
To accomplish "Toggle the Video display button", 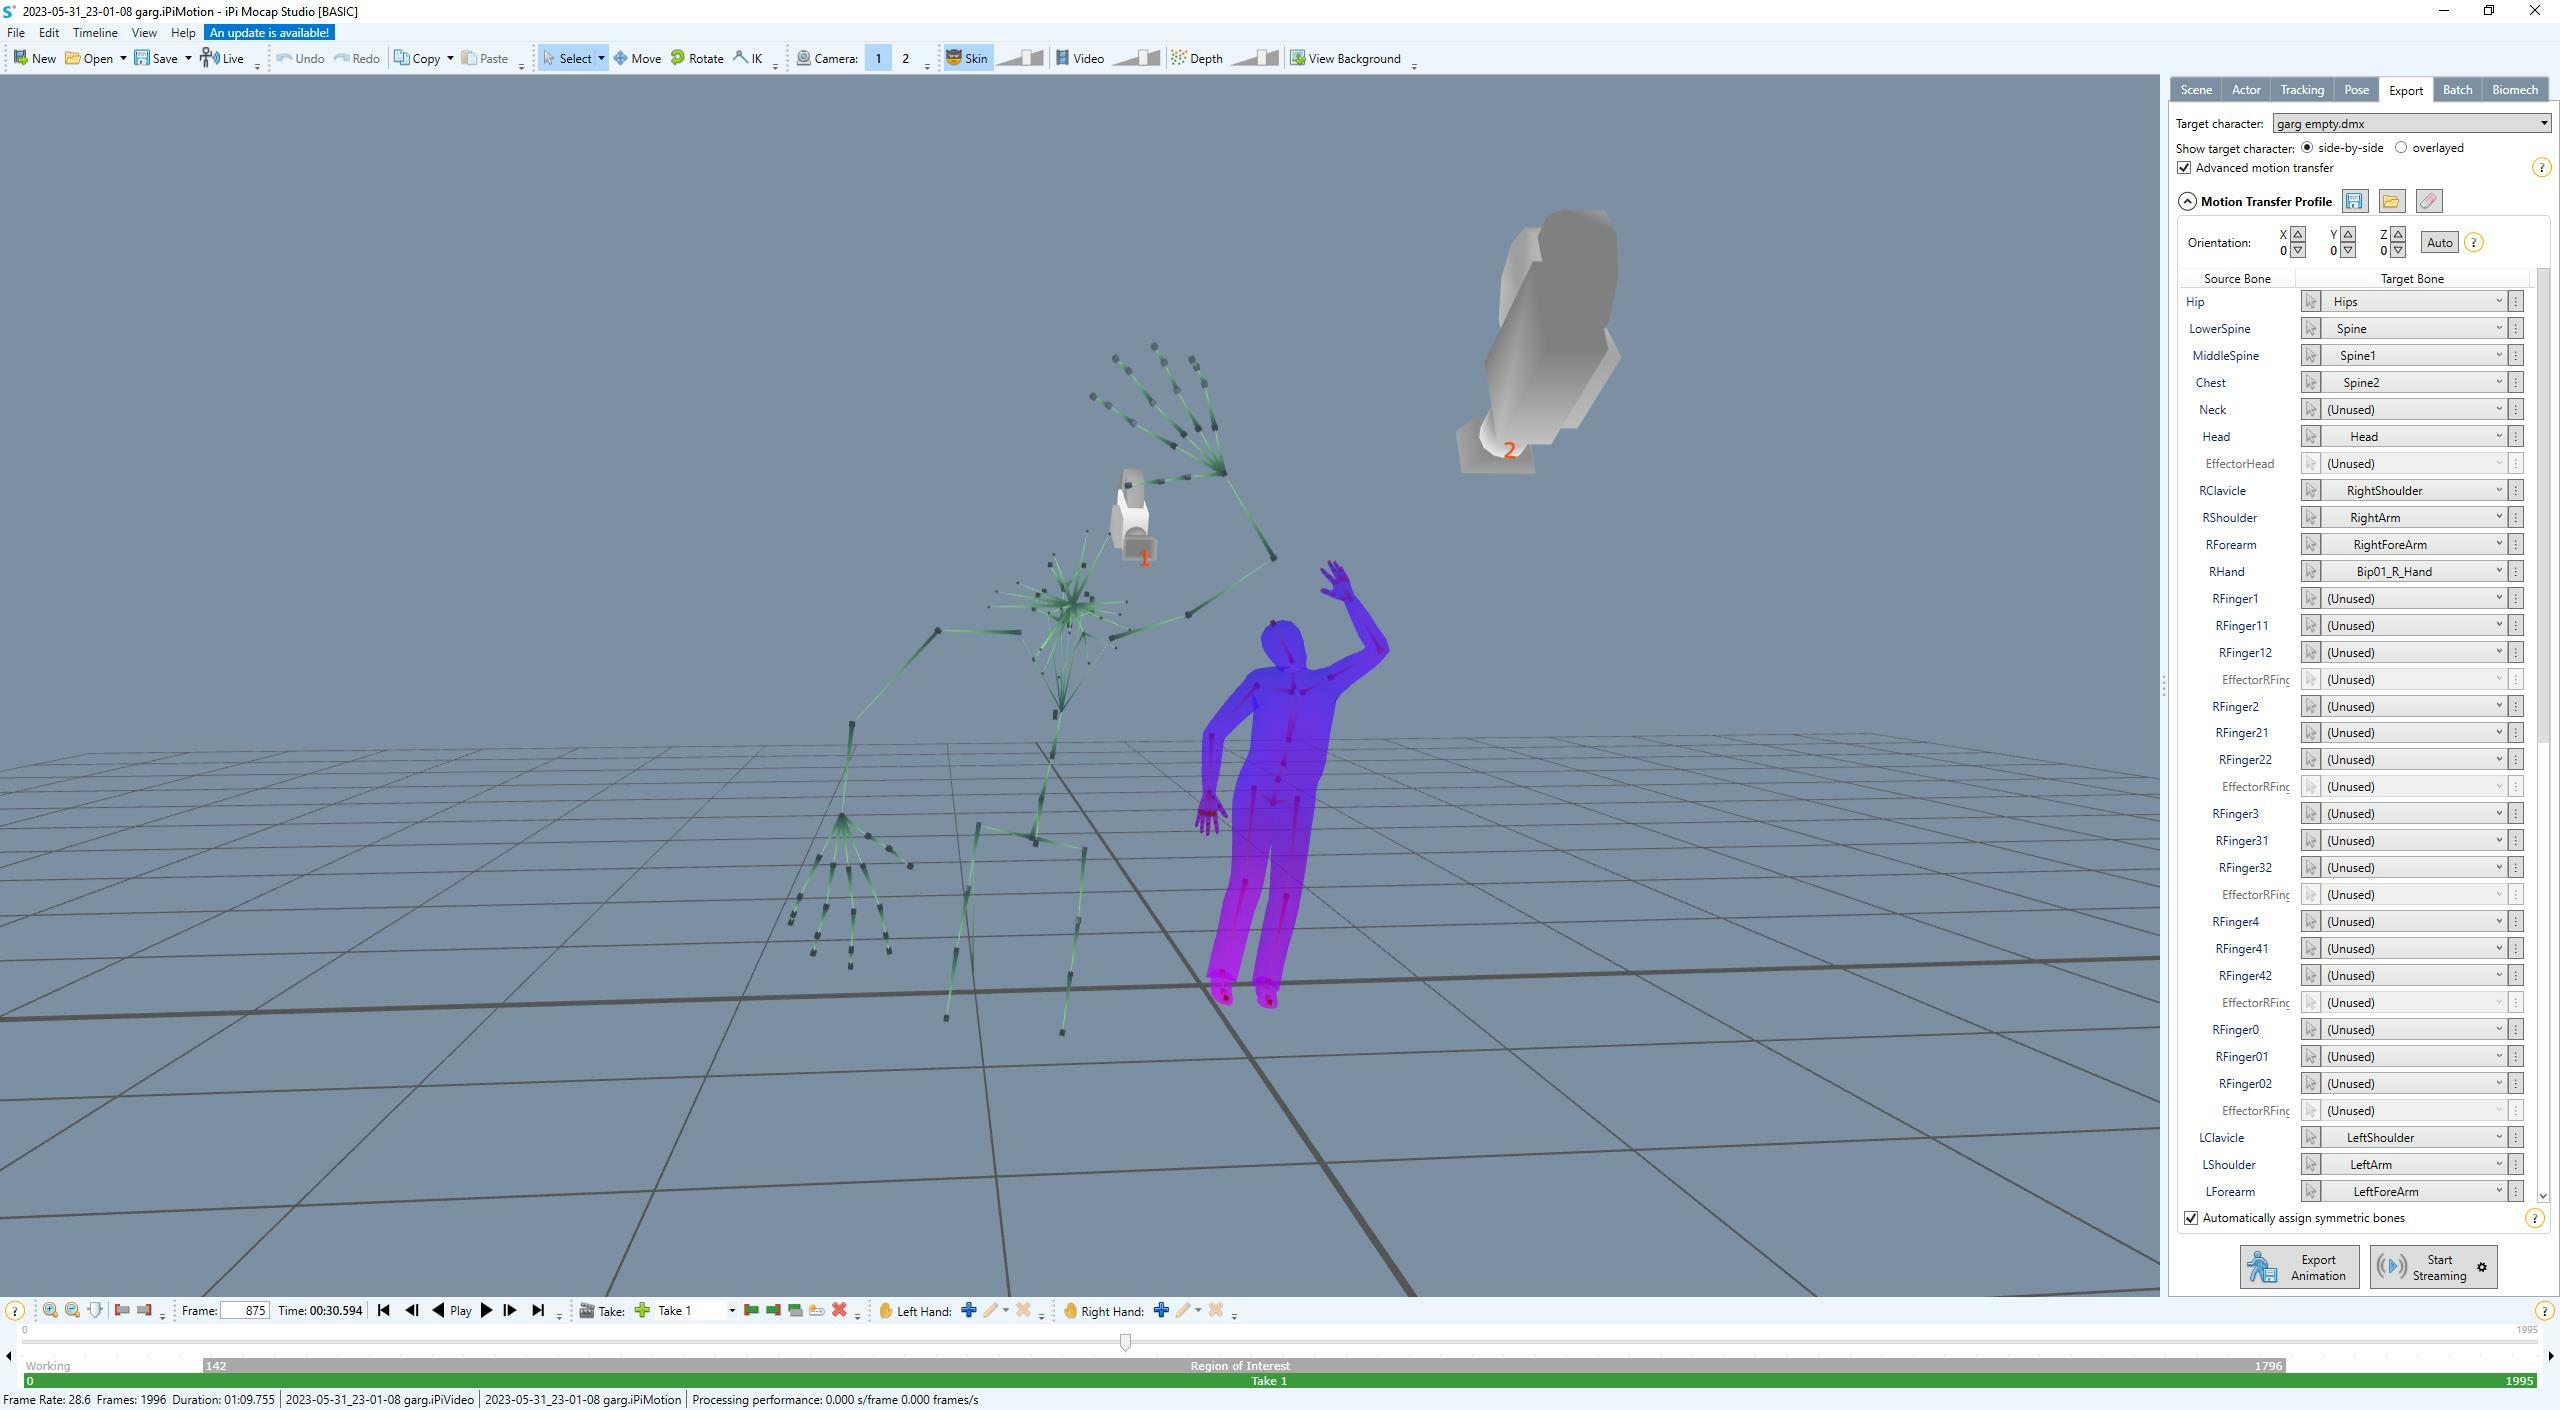I will (x=1080, y=58).
